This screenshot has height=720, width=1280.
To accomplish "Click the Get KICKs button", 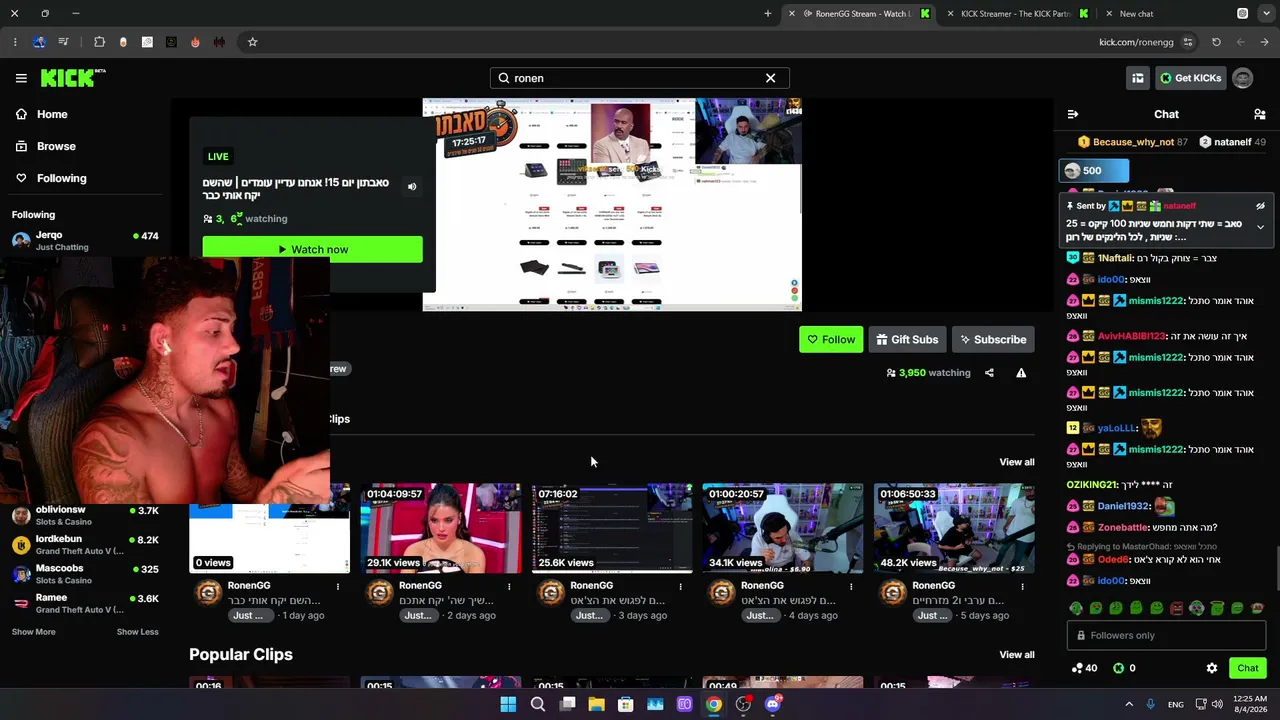I will point(1190,78).
